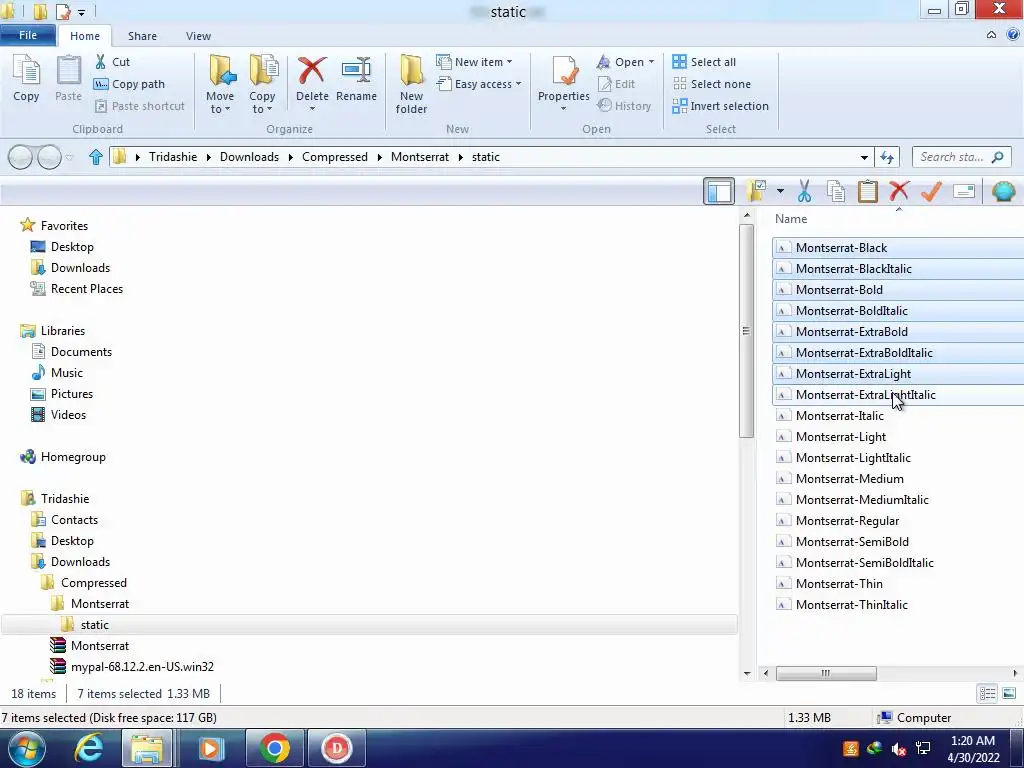
Task: Rename the selected file via ribbon
Action: coord(357,78)
